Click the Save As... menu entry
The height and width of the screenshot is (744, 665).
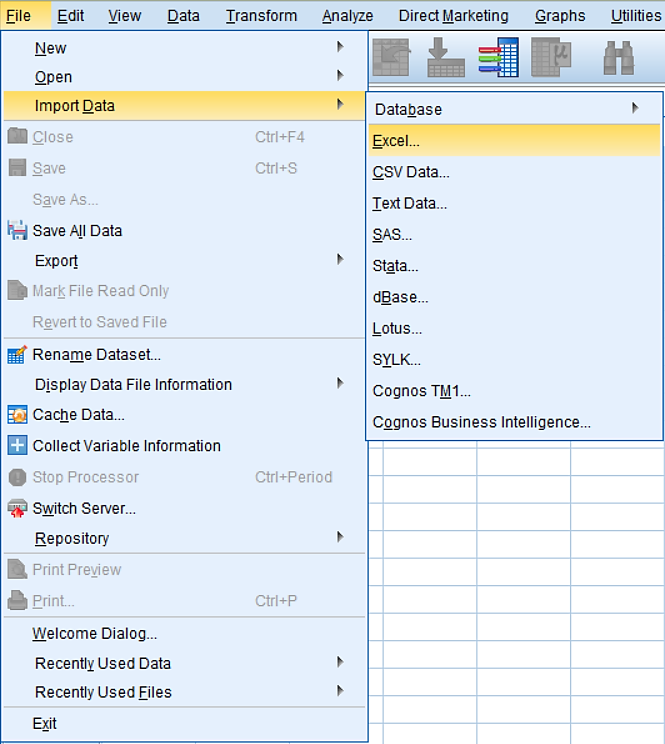point(184,199)
